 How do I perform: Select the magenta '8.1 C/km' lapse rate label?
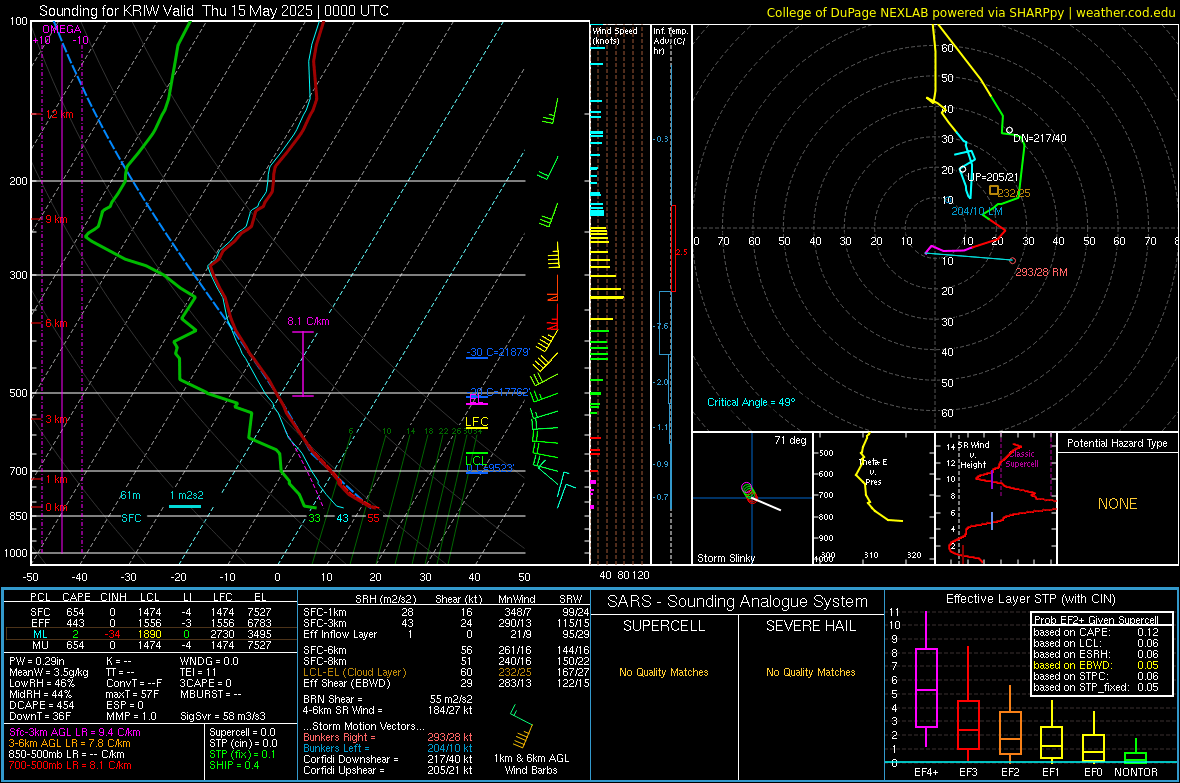309,321
